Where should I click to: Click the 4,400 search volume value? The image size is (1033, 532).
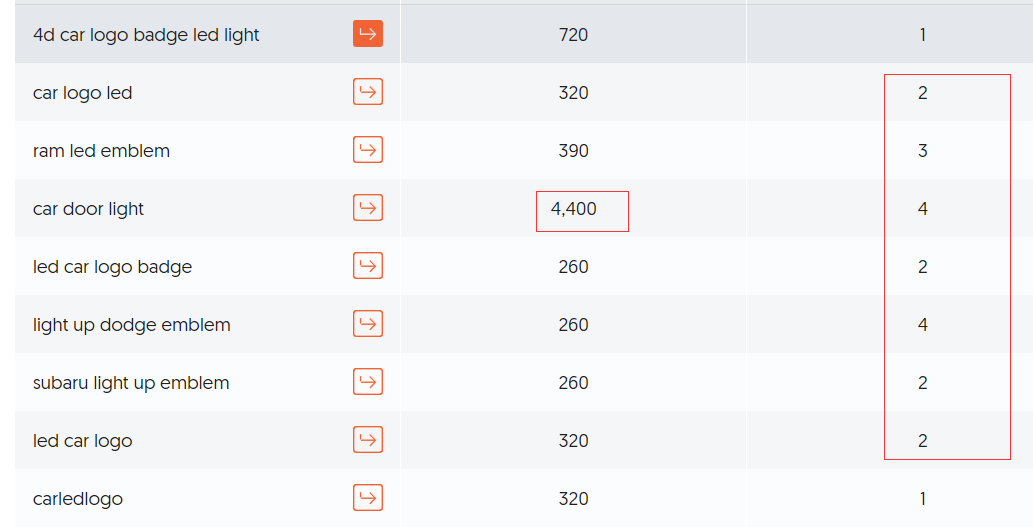(573, 209)
